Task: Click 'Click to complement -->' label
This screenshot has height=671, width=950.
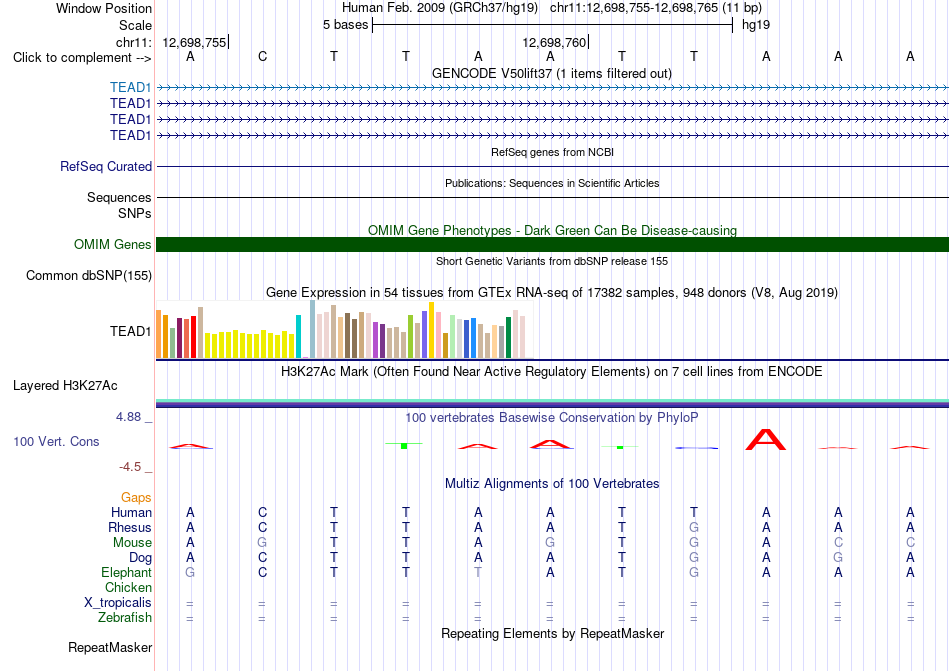Action: [82, 58]
